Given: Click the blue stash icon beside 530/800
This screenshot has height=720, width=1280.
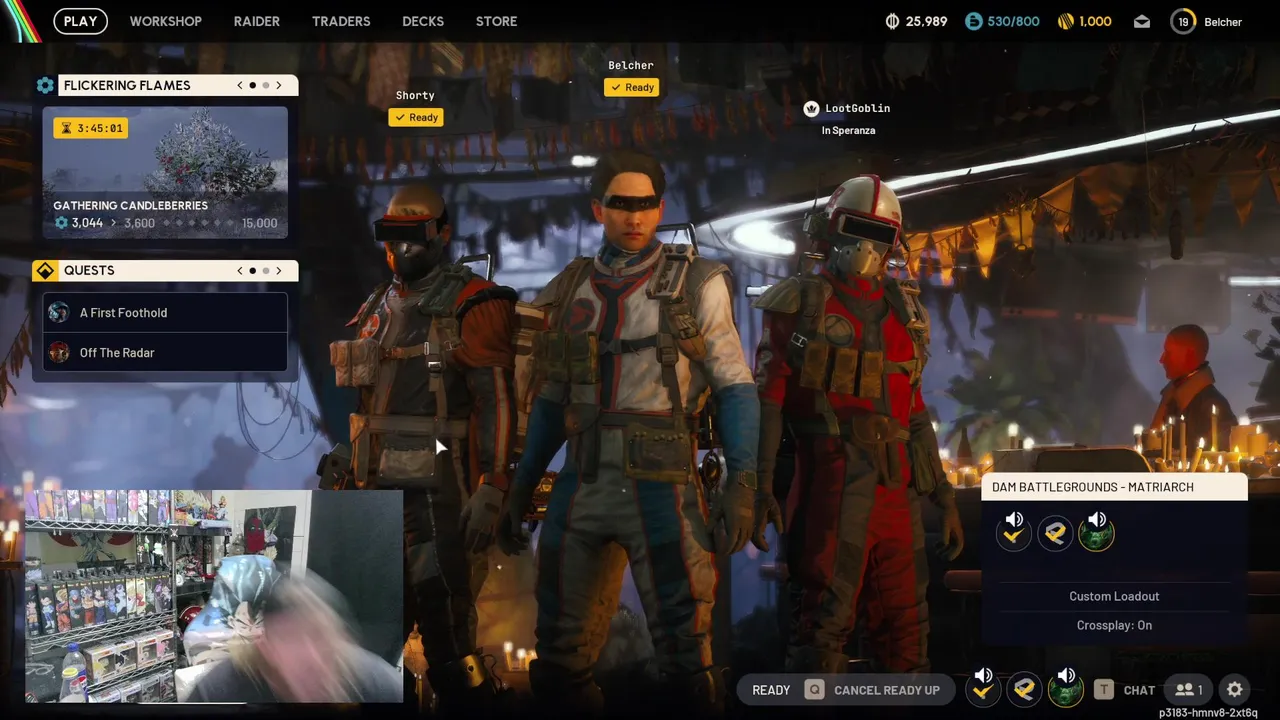Looking at the screenshot, I should [x=973, y=21].
